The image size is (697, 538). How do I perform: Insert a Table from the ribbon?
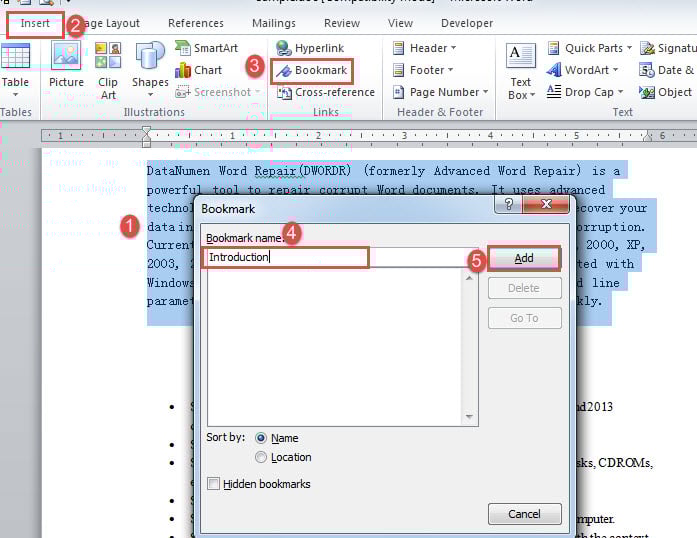pyautogui.click(x=15, y=70)
